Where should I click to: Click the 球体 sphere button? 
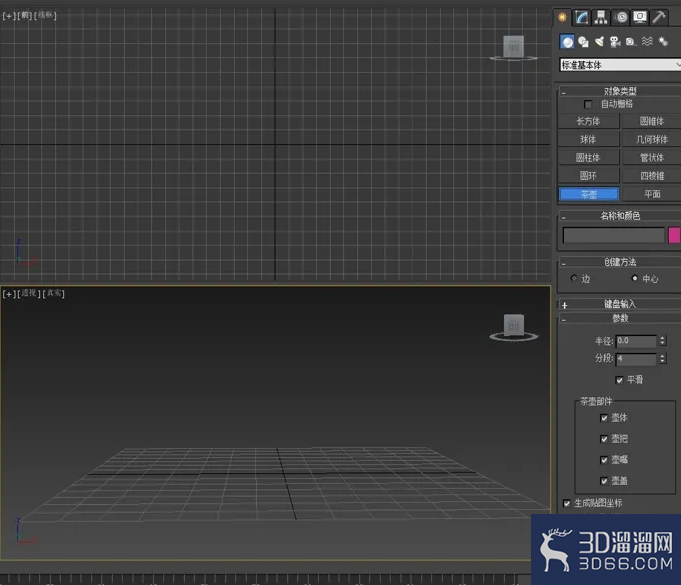tap(588, 139)
